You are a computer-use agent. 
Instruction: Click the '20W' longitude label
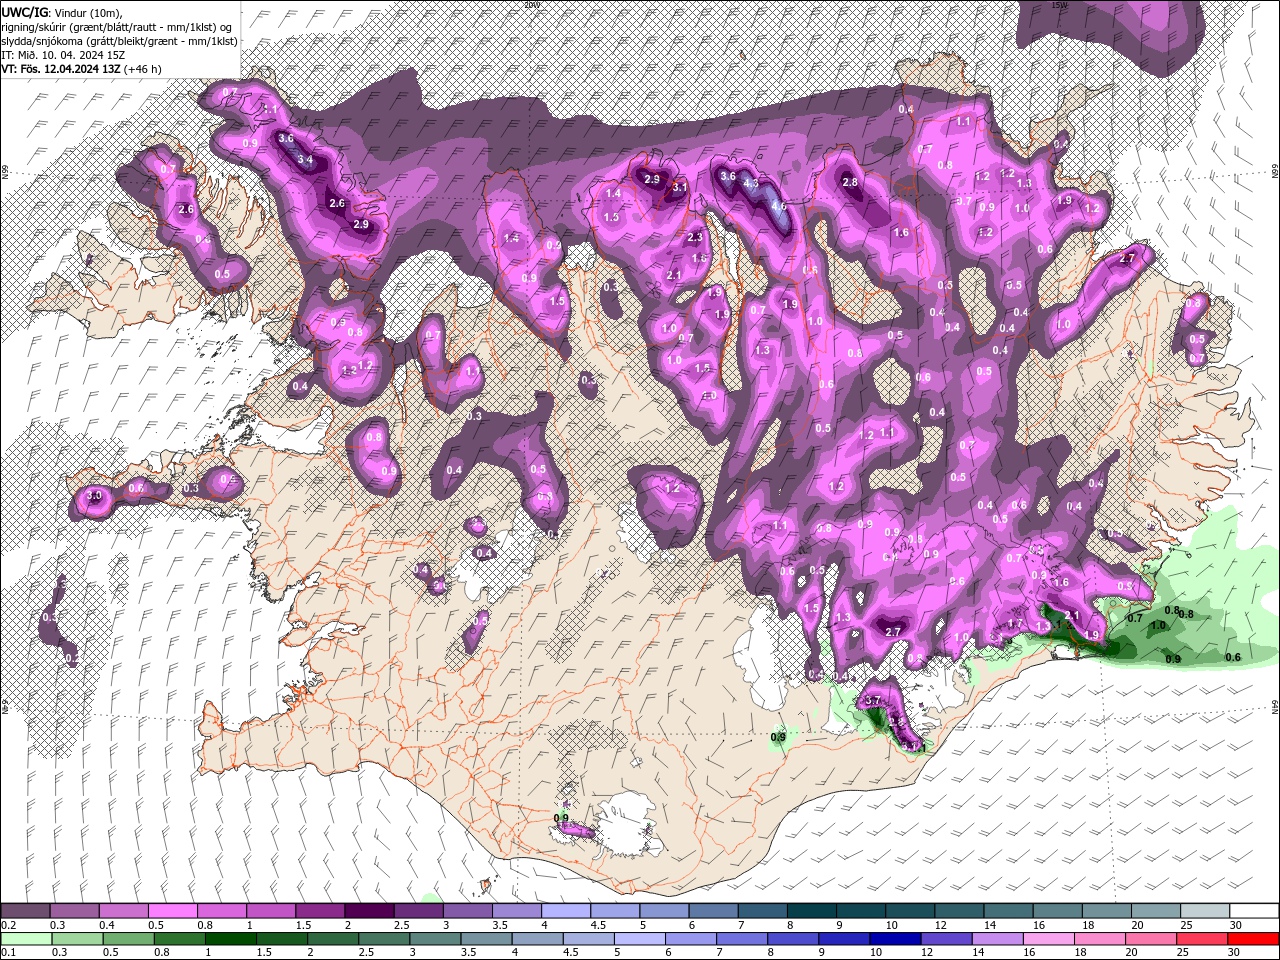pos(532,5)
